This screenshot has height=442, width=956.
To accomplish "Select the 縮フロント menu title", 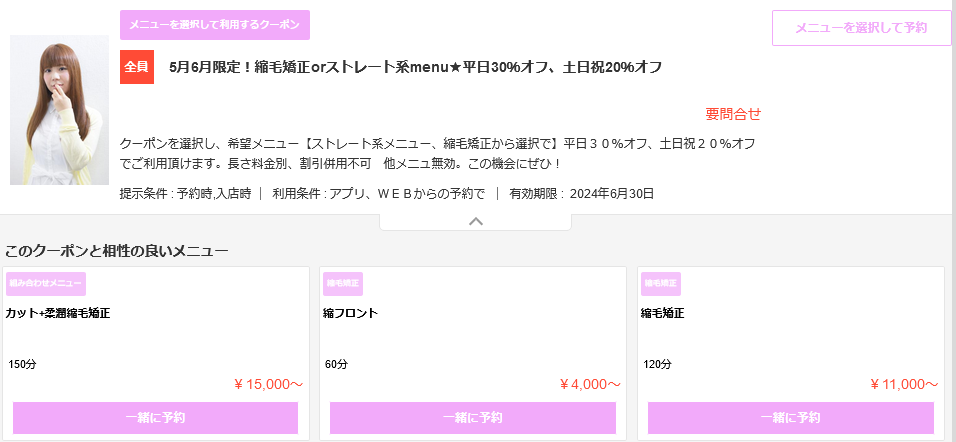I will 350,313.
